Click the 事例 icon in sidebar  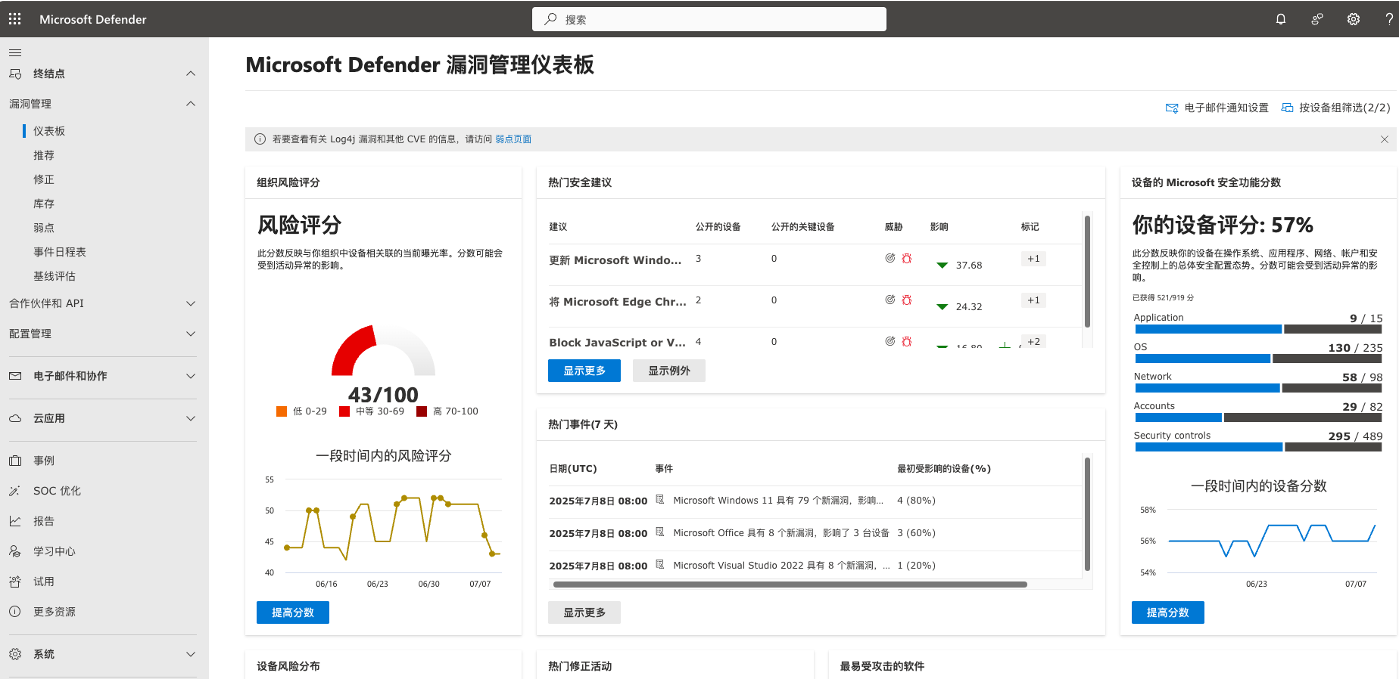(15, 461)
